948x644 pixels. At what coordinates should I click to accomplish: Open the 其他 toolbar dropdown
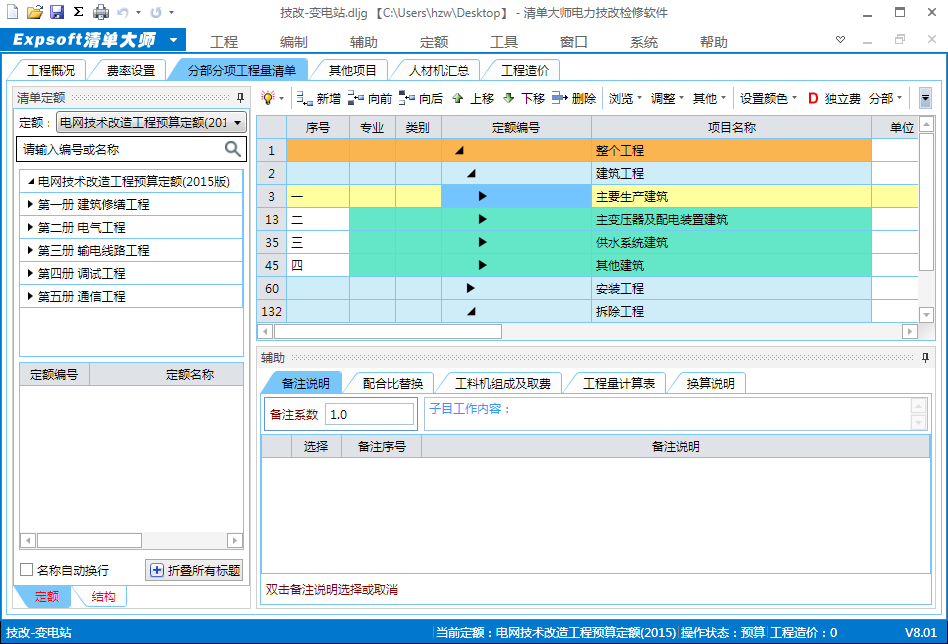point(709,99)
